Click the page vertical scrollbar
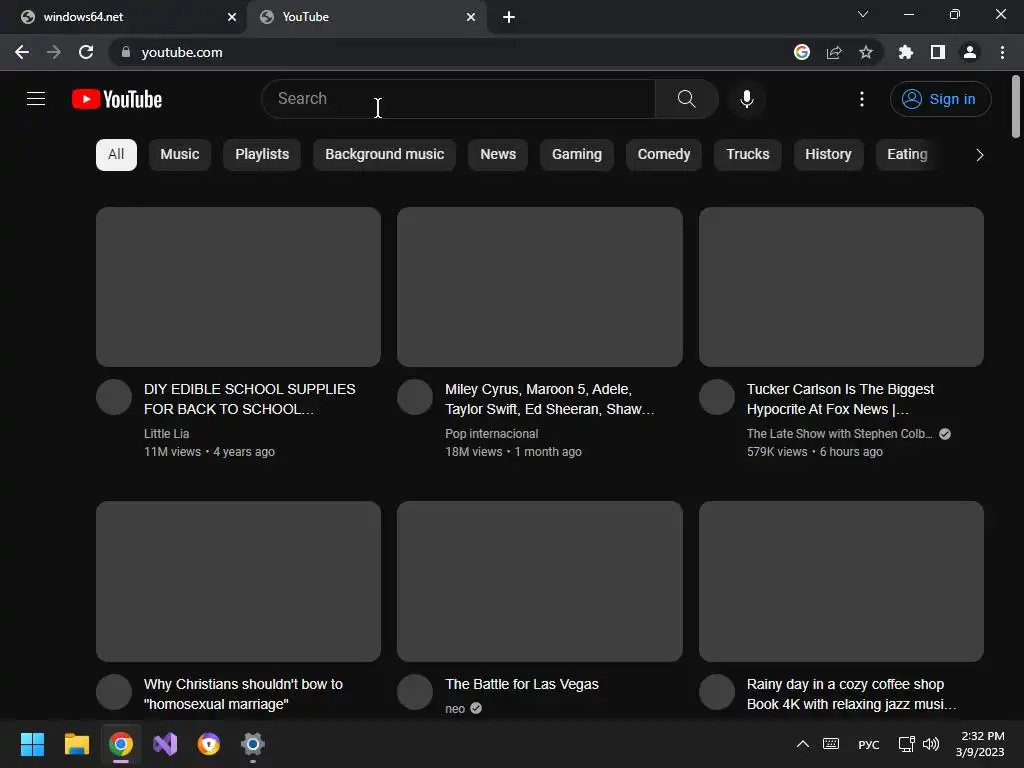The image size is (1024, 768). (x=1016, y=107)
